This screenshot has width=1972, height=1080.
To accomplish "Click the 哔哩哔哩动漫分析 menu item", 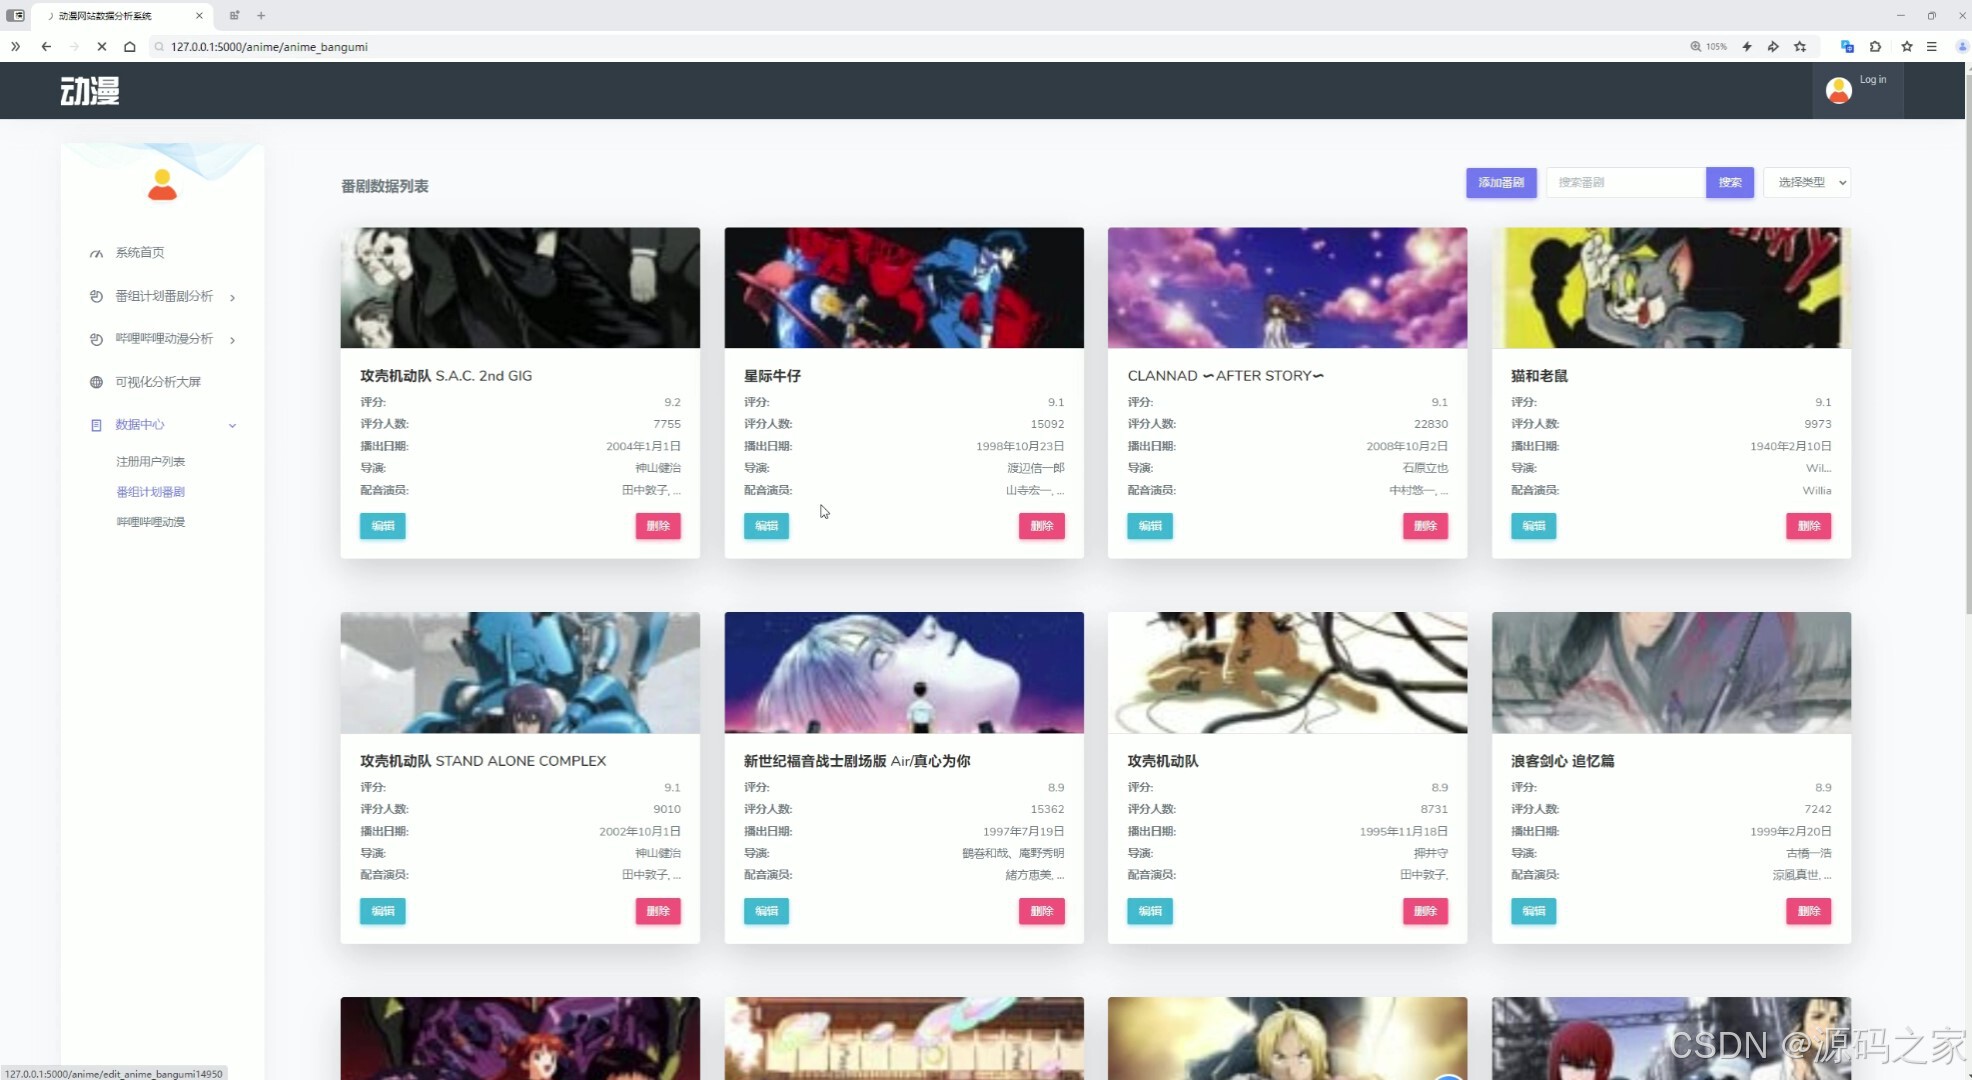I will 164,339.
